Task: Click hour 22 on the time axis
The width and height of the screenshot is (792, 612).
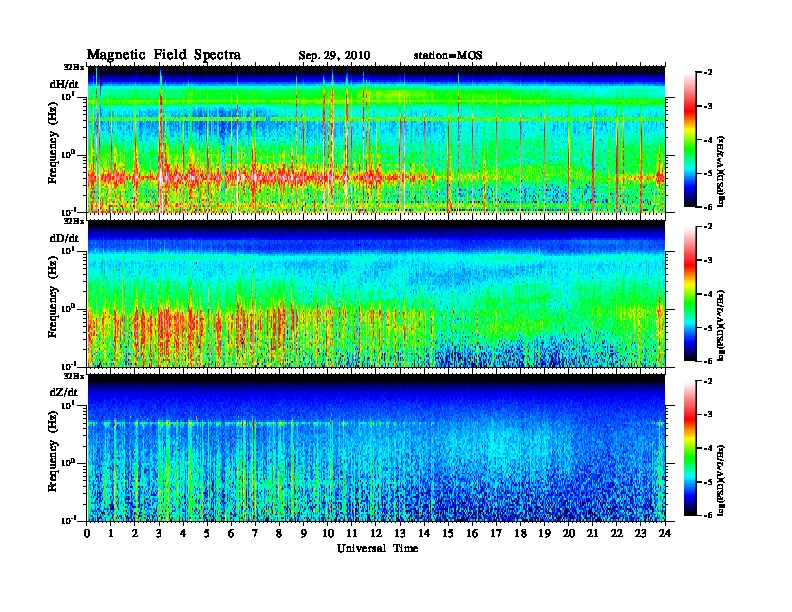Action: click(x=617, y=534)
